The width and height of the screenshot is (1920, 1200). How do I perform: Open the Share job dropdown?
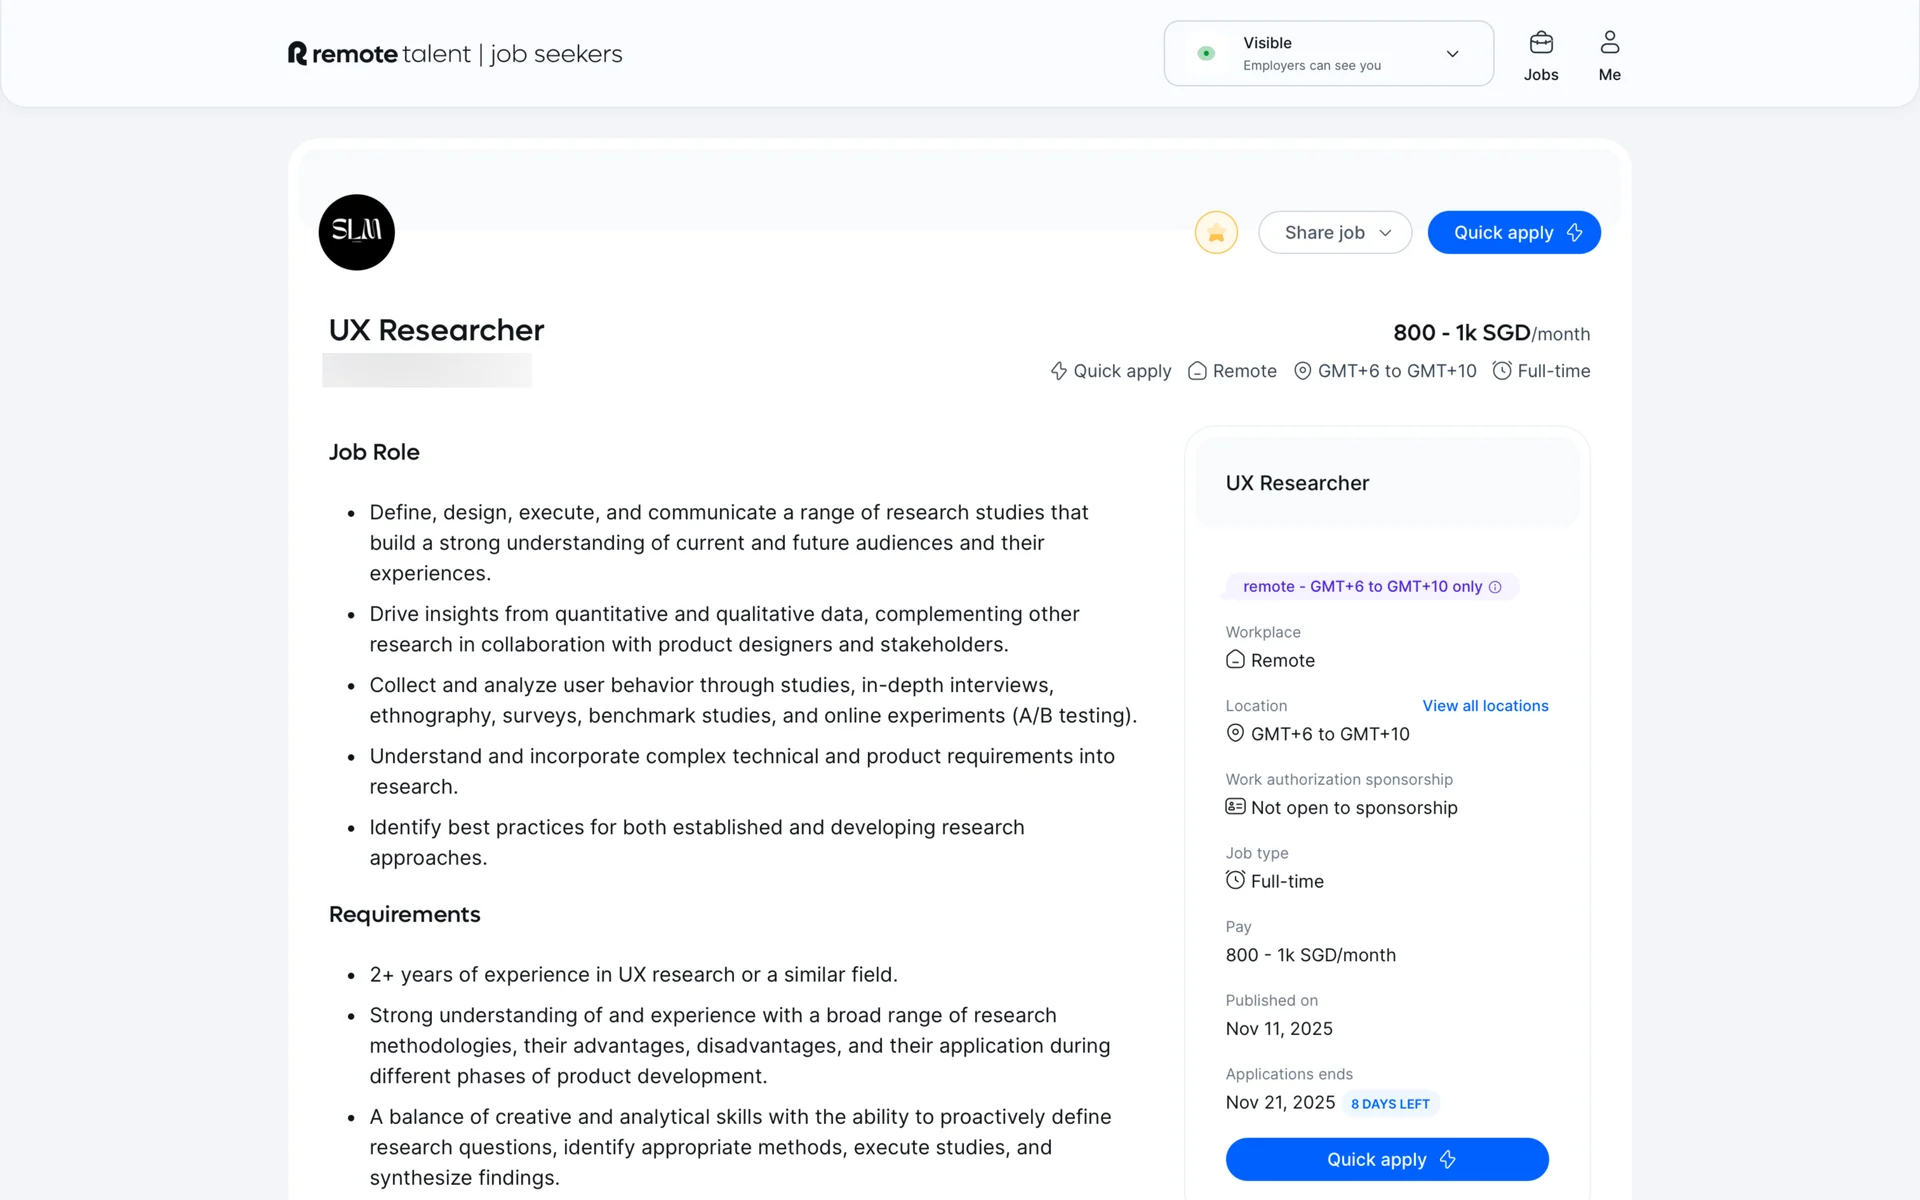tap(1335, 233)
